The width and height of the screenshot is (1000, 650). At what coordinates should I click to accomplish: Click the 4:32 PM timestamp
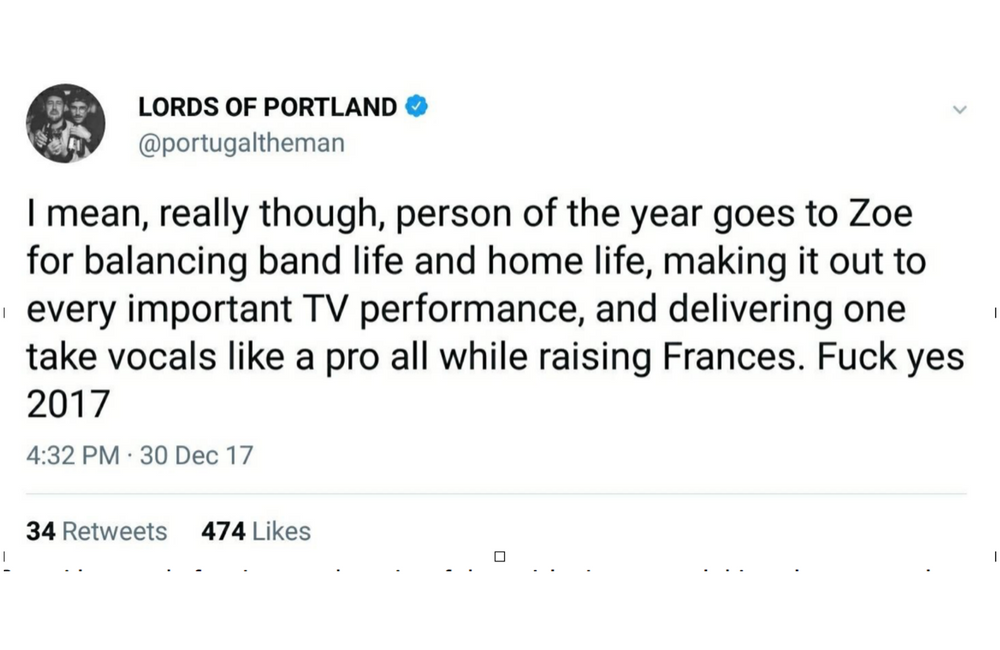(73, 455)
